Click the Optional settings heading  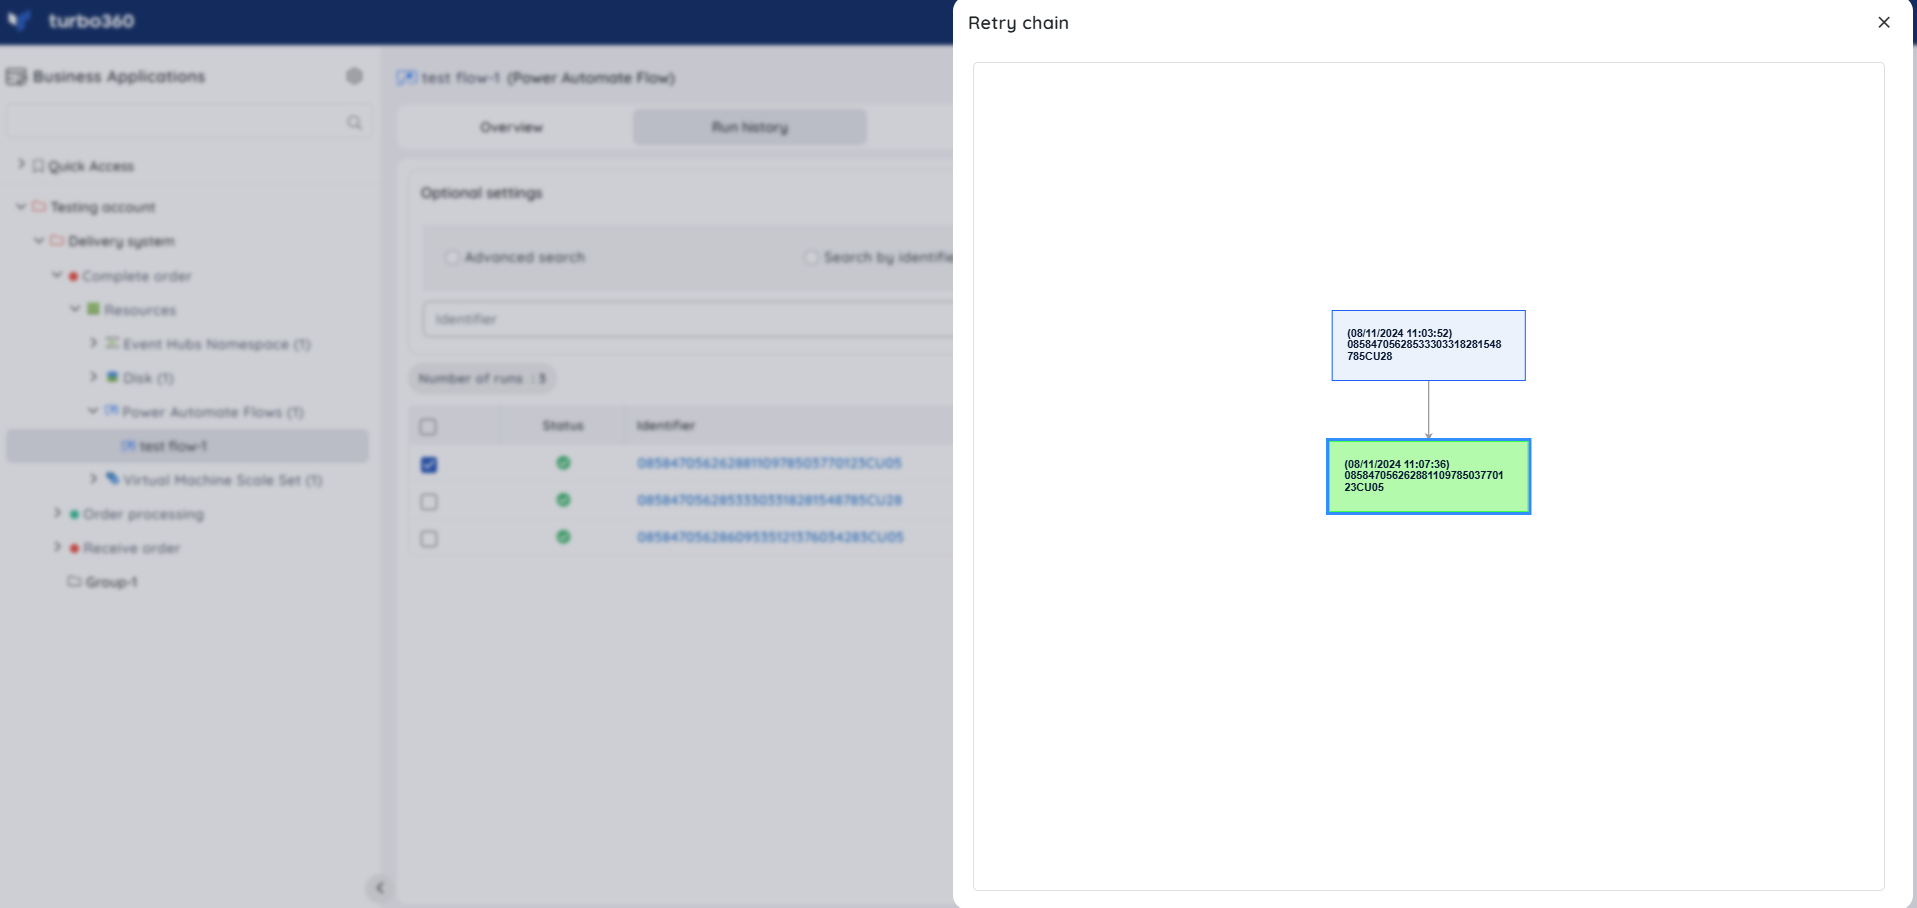(481, 192)
